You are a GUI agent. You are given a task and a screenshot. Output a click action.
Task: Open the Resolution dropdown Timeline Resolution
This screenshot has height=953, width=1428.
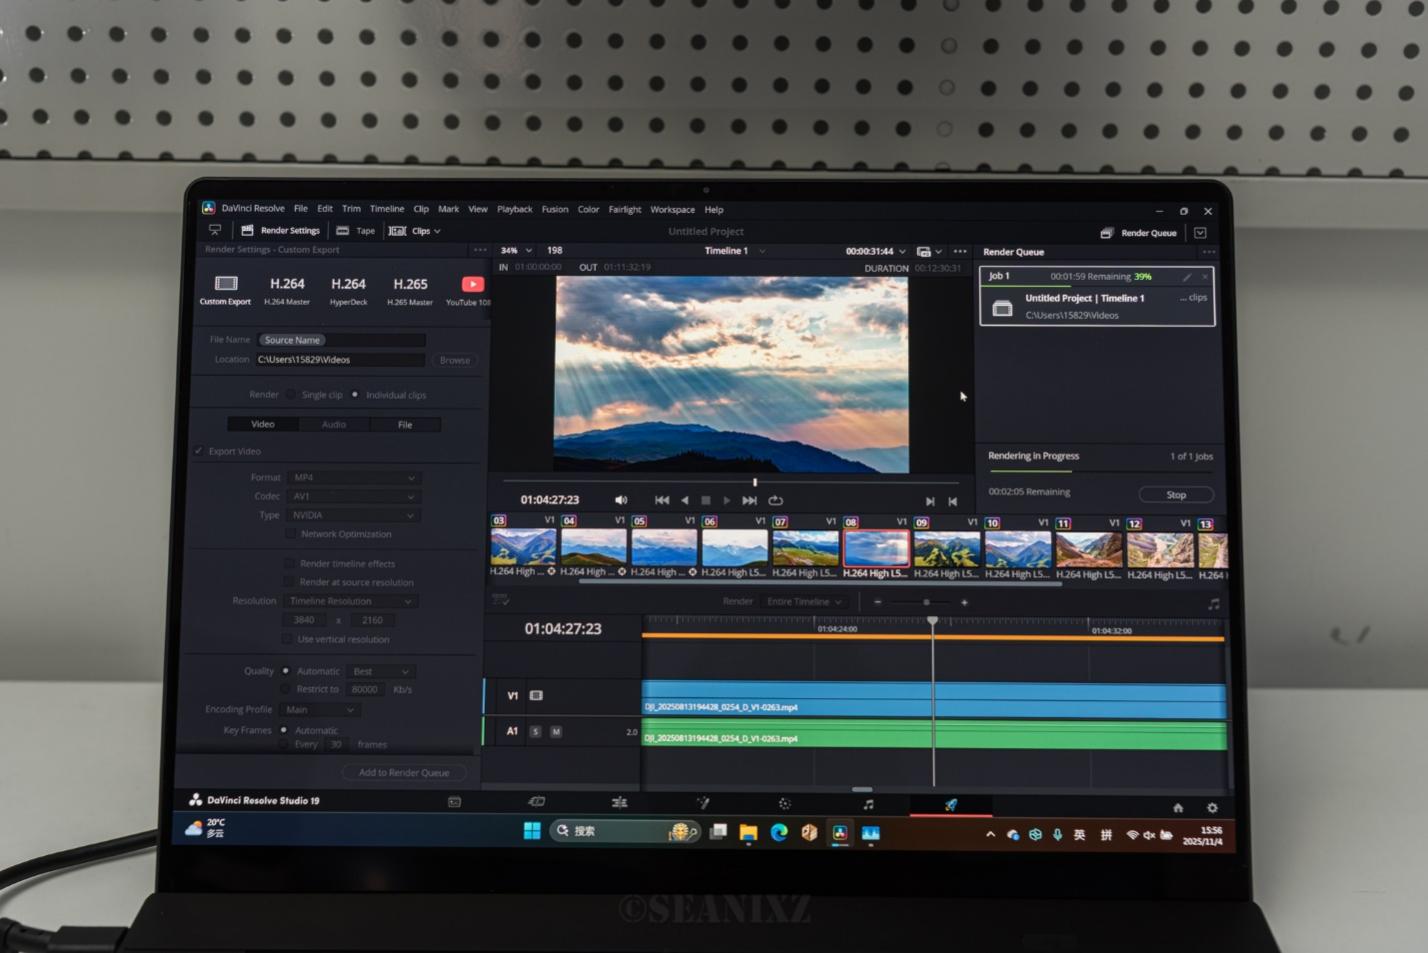click(x=350, y=601)
